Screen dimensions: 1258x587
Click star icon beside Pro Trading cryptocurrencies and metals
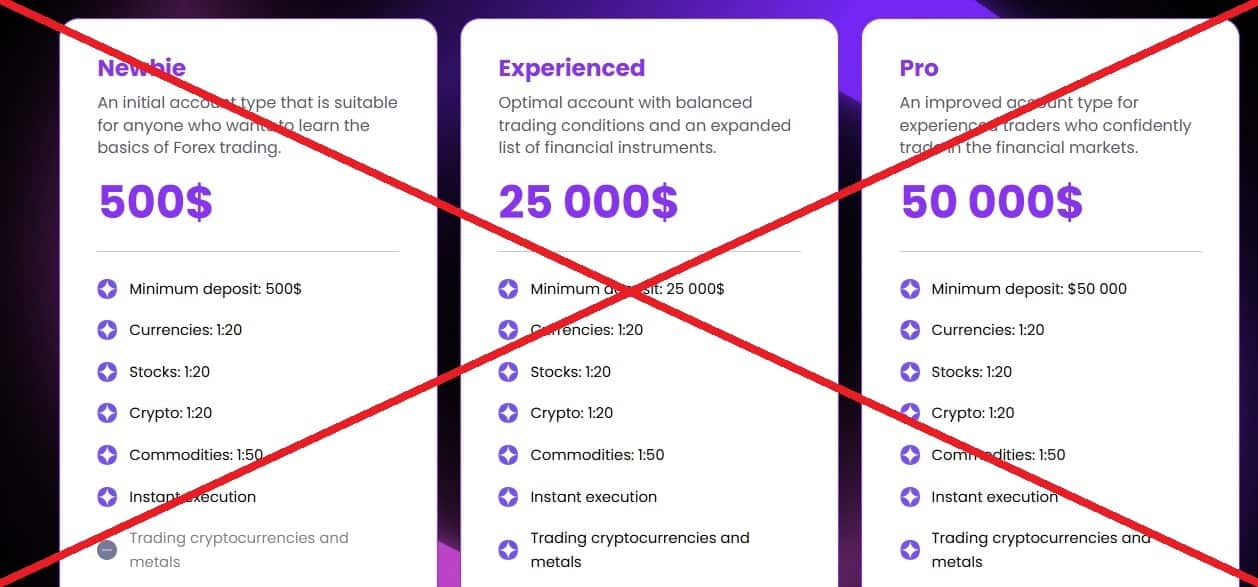[910, 550]
